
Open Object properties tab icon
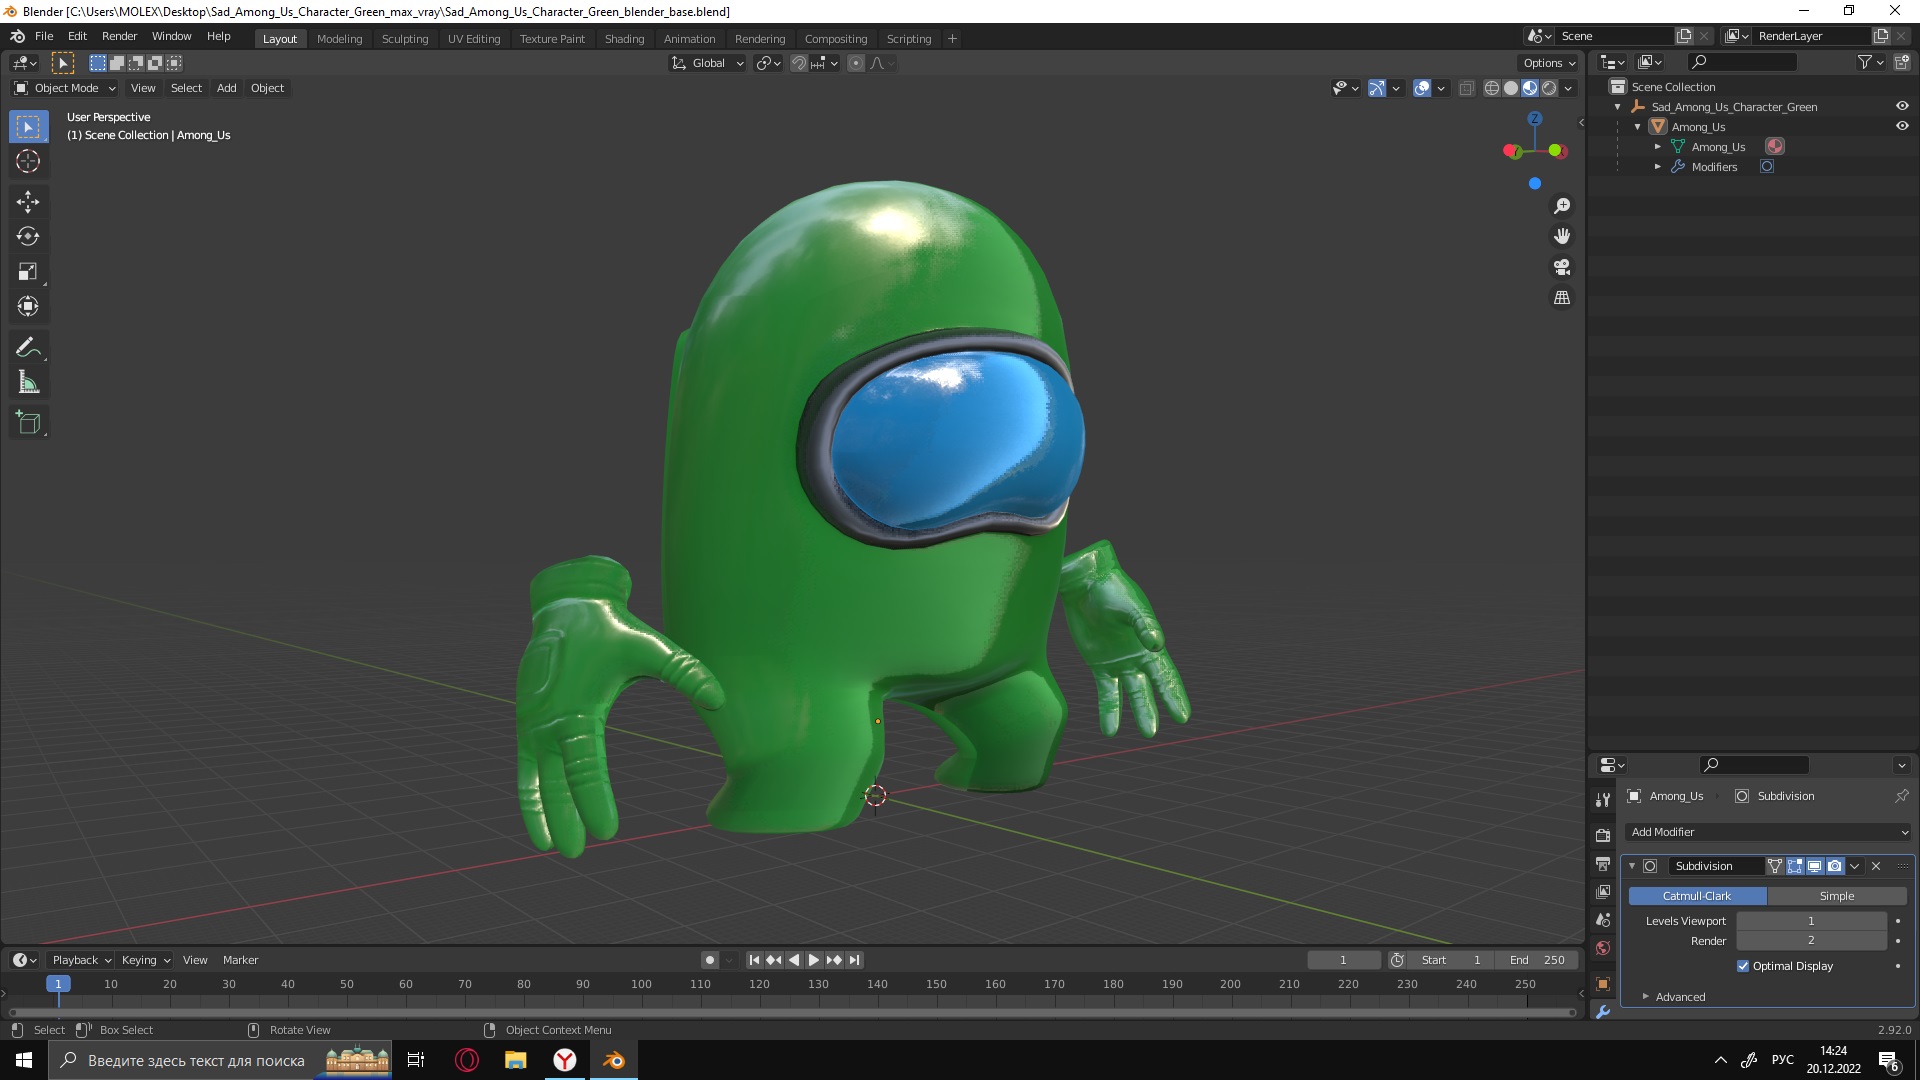1603,984
